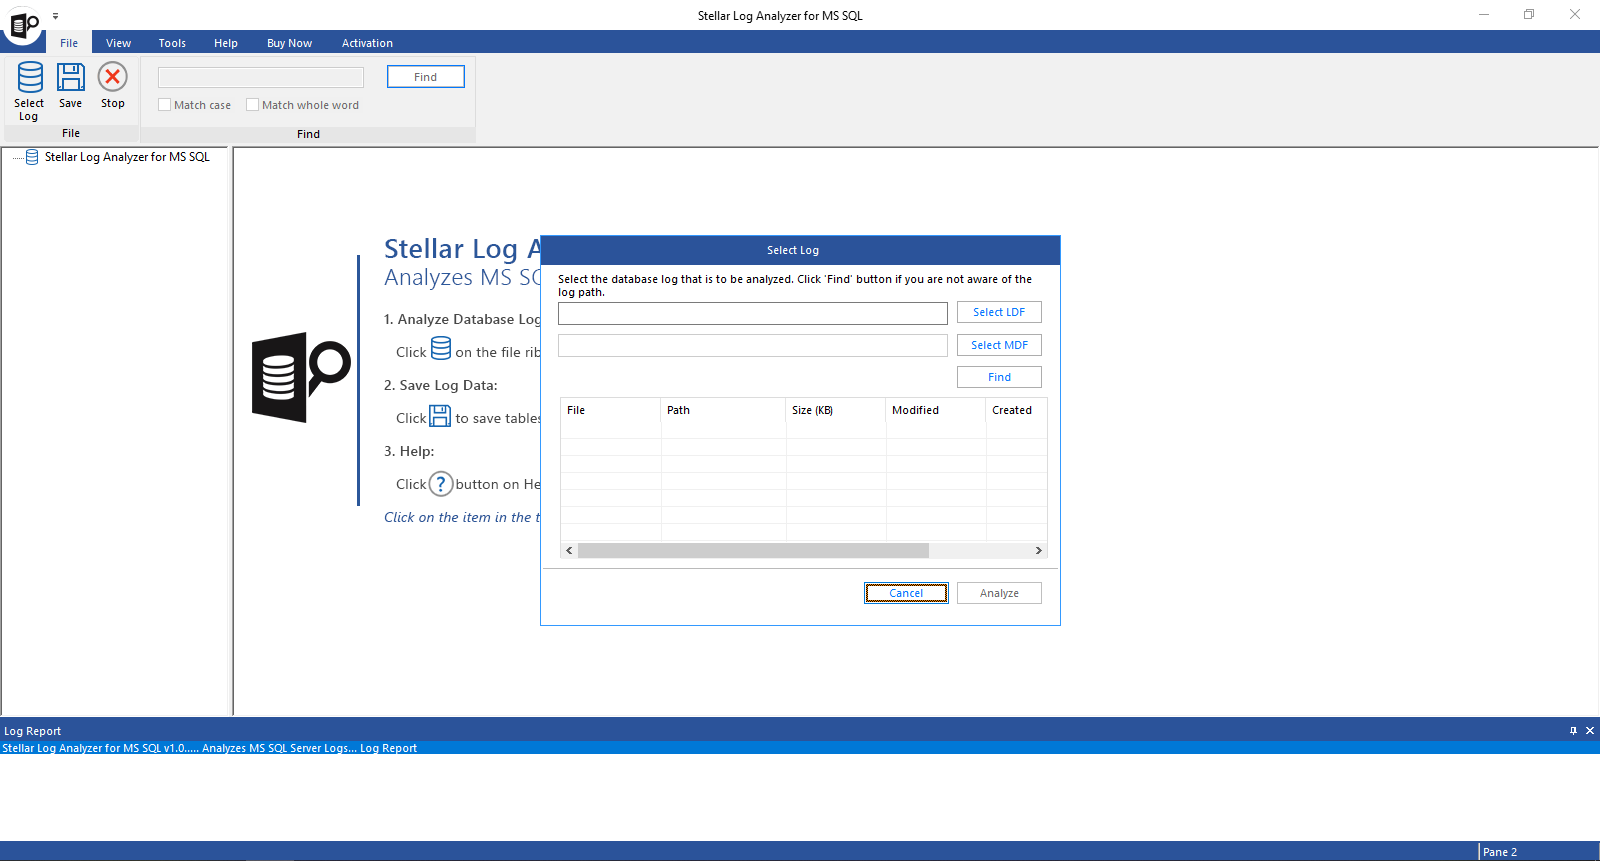Click the horizontal scrollbar thumb in file list

pos(753,551)
